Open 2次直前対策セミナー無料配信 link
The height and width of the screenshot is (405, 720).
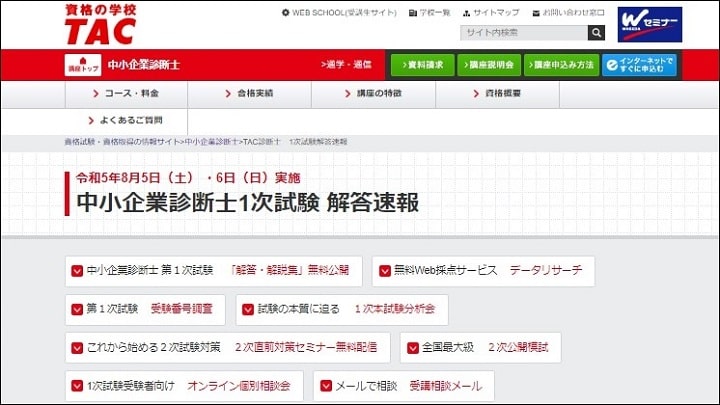306,347
